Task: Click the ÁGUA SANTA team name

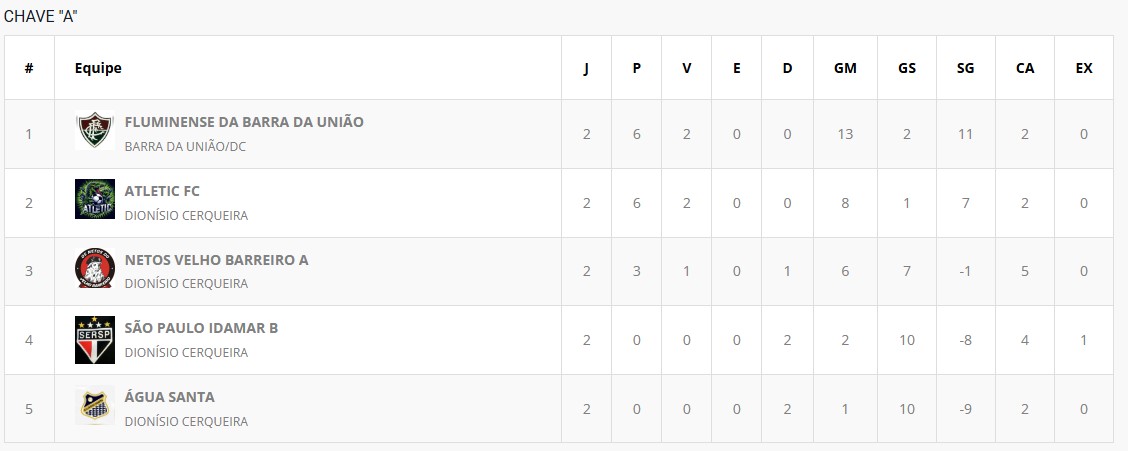Action: 169,397
